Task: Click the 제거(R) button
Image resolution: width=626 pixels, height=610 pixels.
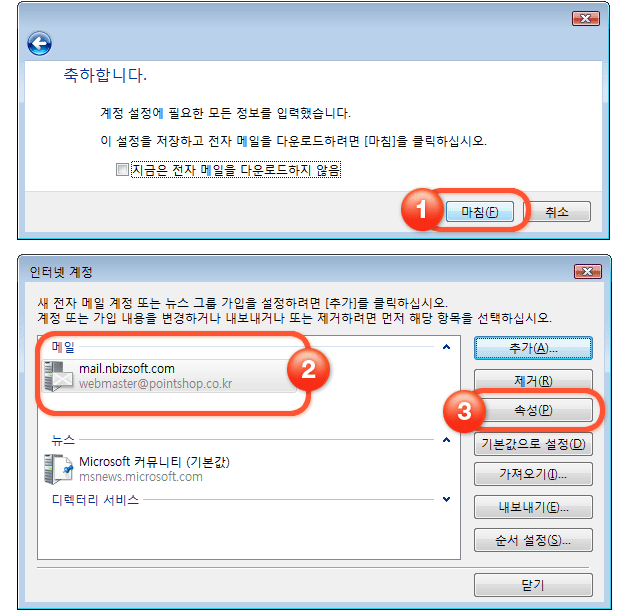Action: 533,381
